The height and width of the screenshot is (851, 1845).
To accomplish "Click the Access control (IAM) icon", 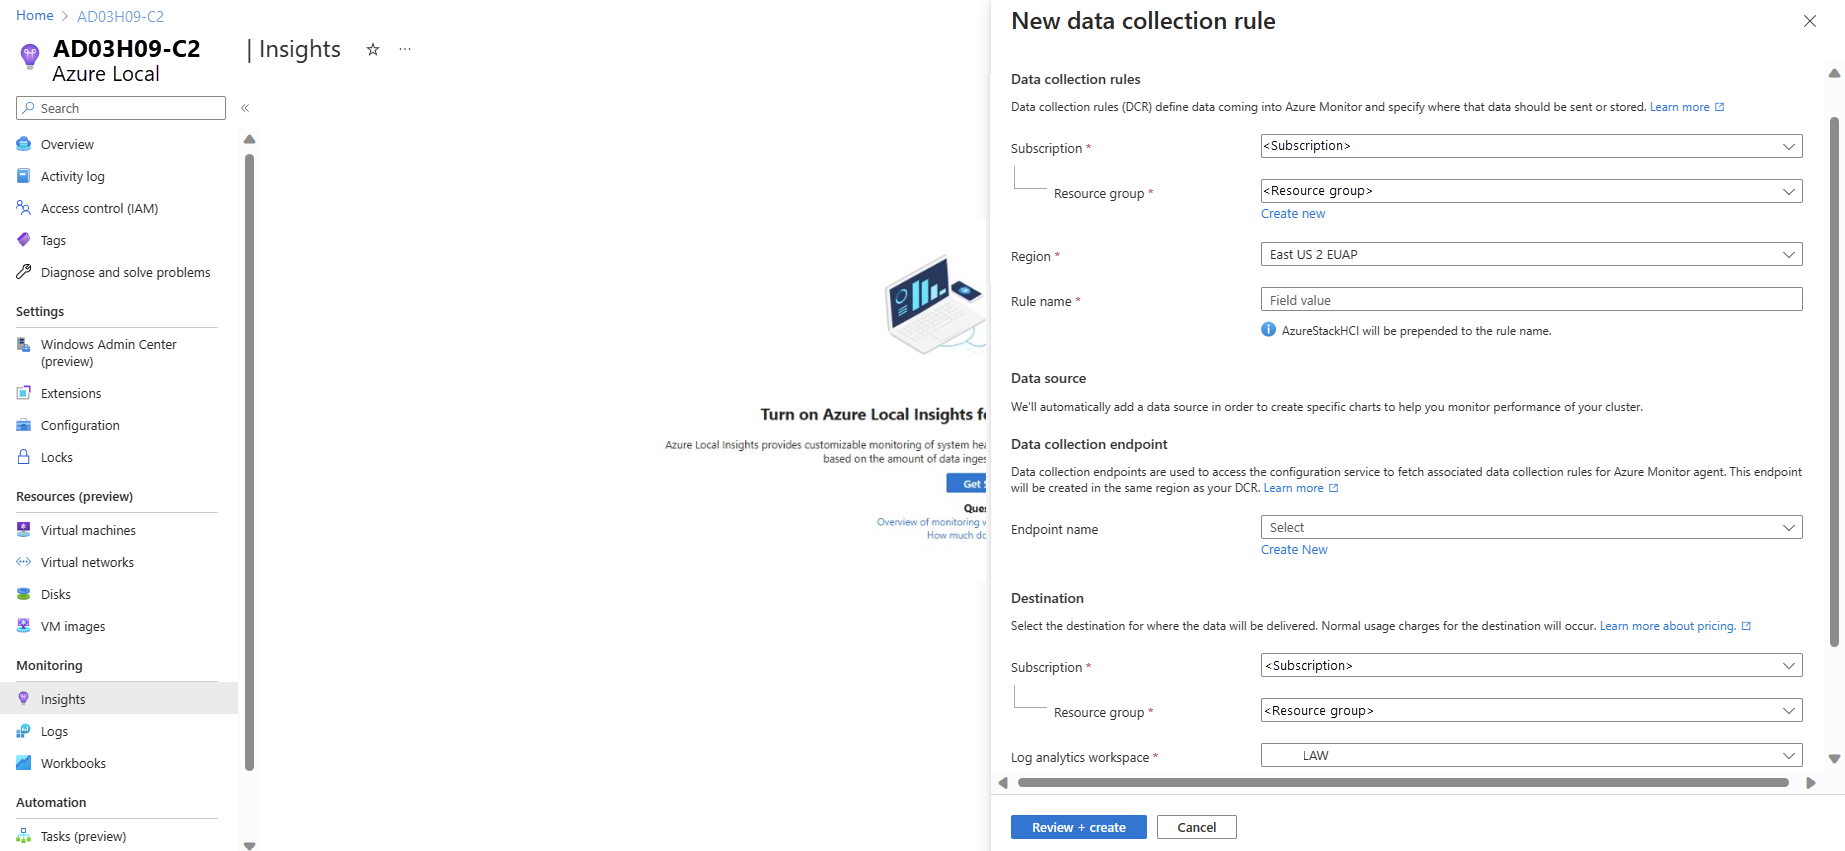I will 24,208.
